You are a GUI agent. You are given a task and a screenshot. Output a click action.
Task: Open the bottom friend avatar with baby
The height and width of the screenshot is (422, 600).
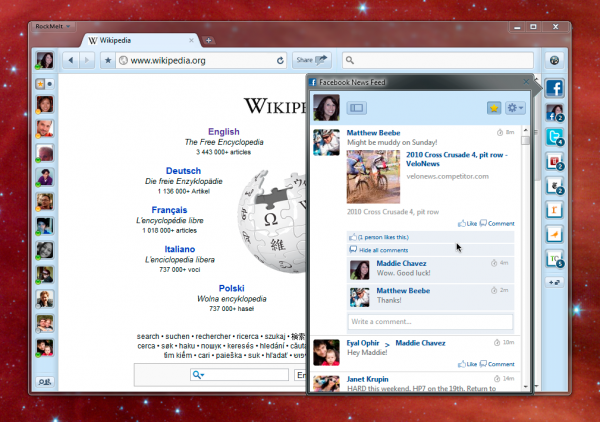point(45,348)
